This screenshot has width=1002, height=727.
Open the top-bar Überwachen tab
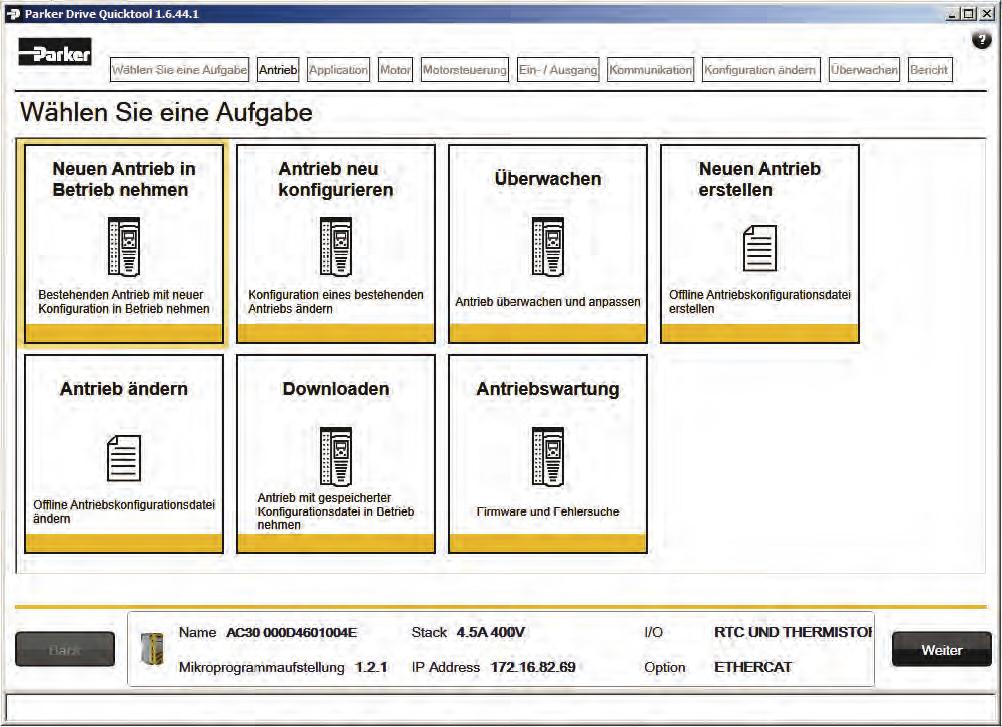[x=865, y=70]
